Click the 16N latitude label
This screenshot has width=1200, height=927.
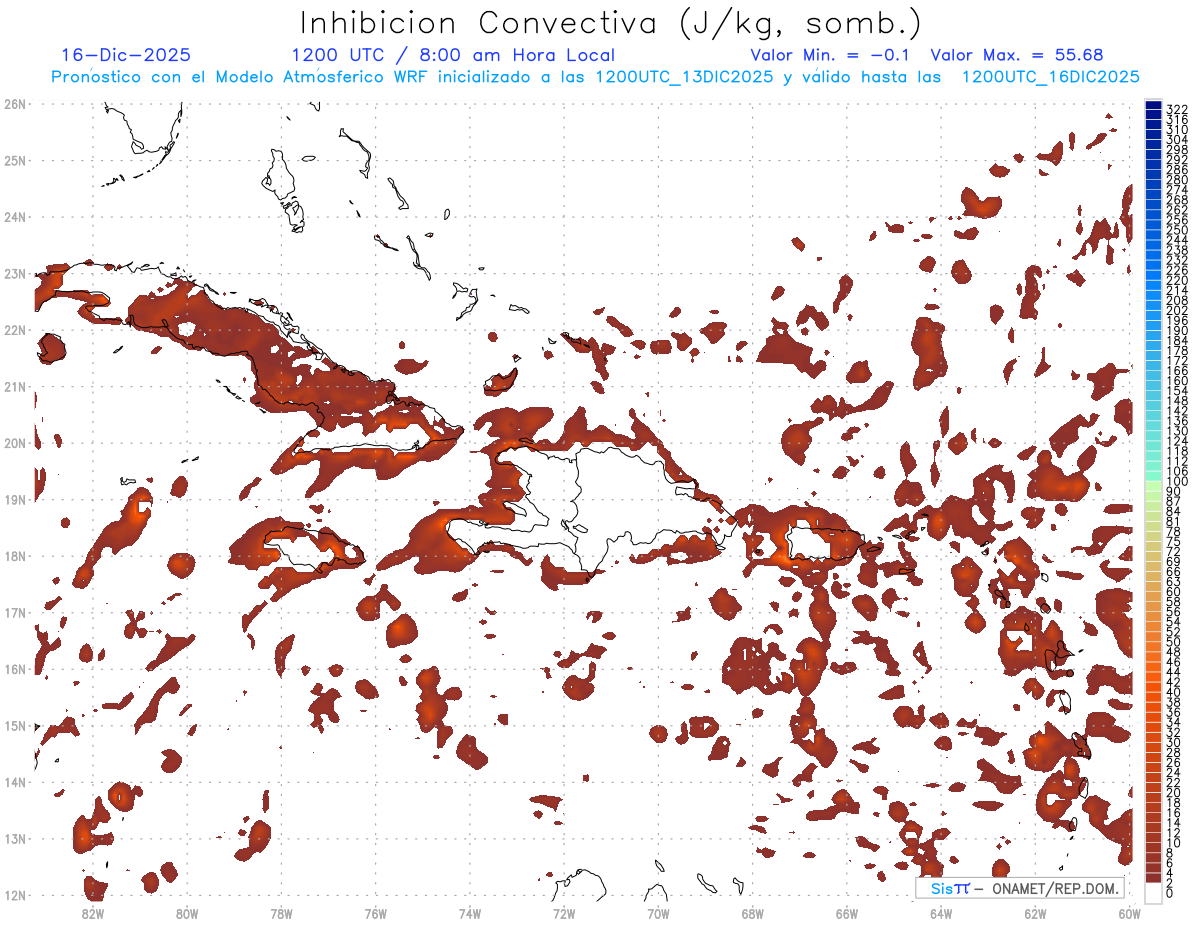point(15,669)
